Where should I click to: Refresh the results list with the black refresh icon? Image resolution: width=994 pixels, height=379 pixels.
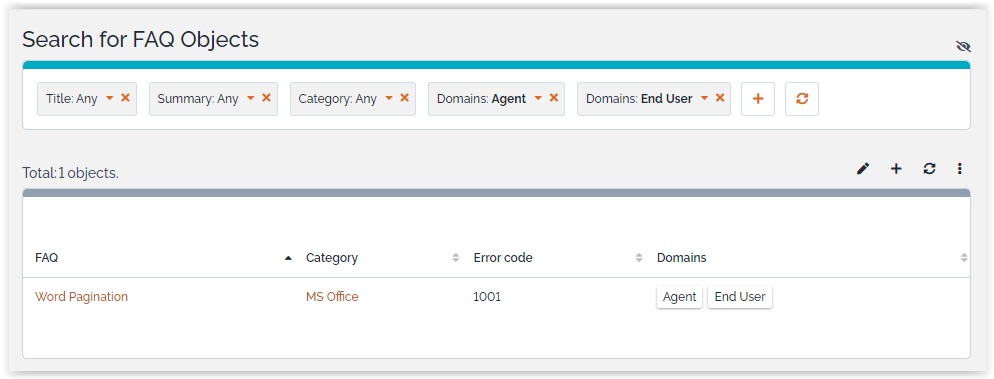pyautogui.click(x=929, y=169)
